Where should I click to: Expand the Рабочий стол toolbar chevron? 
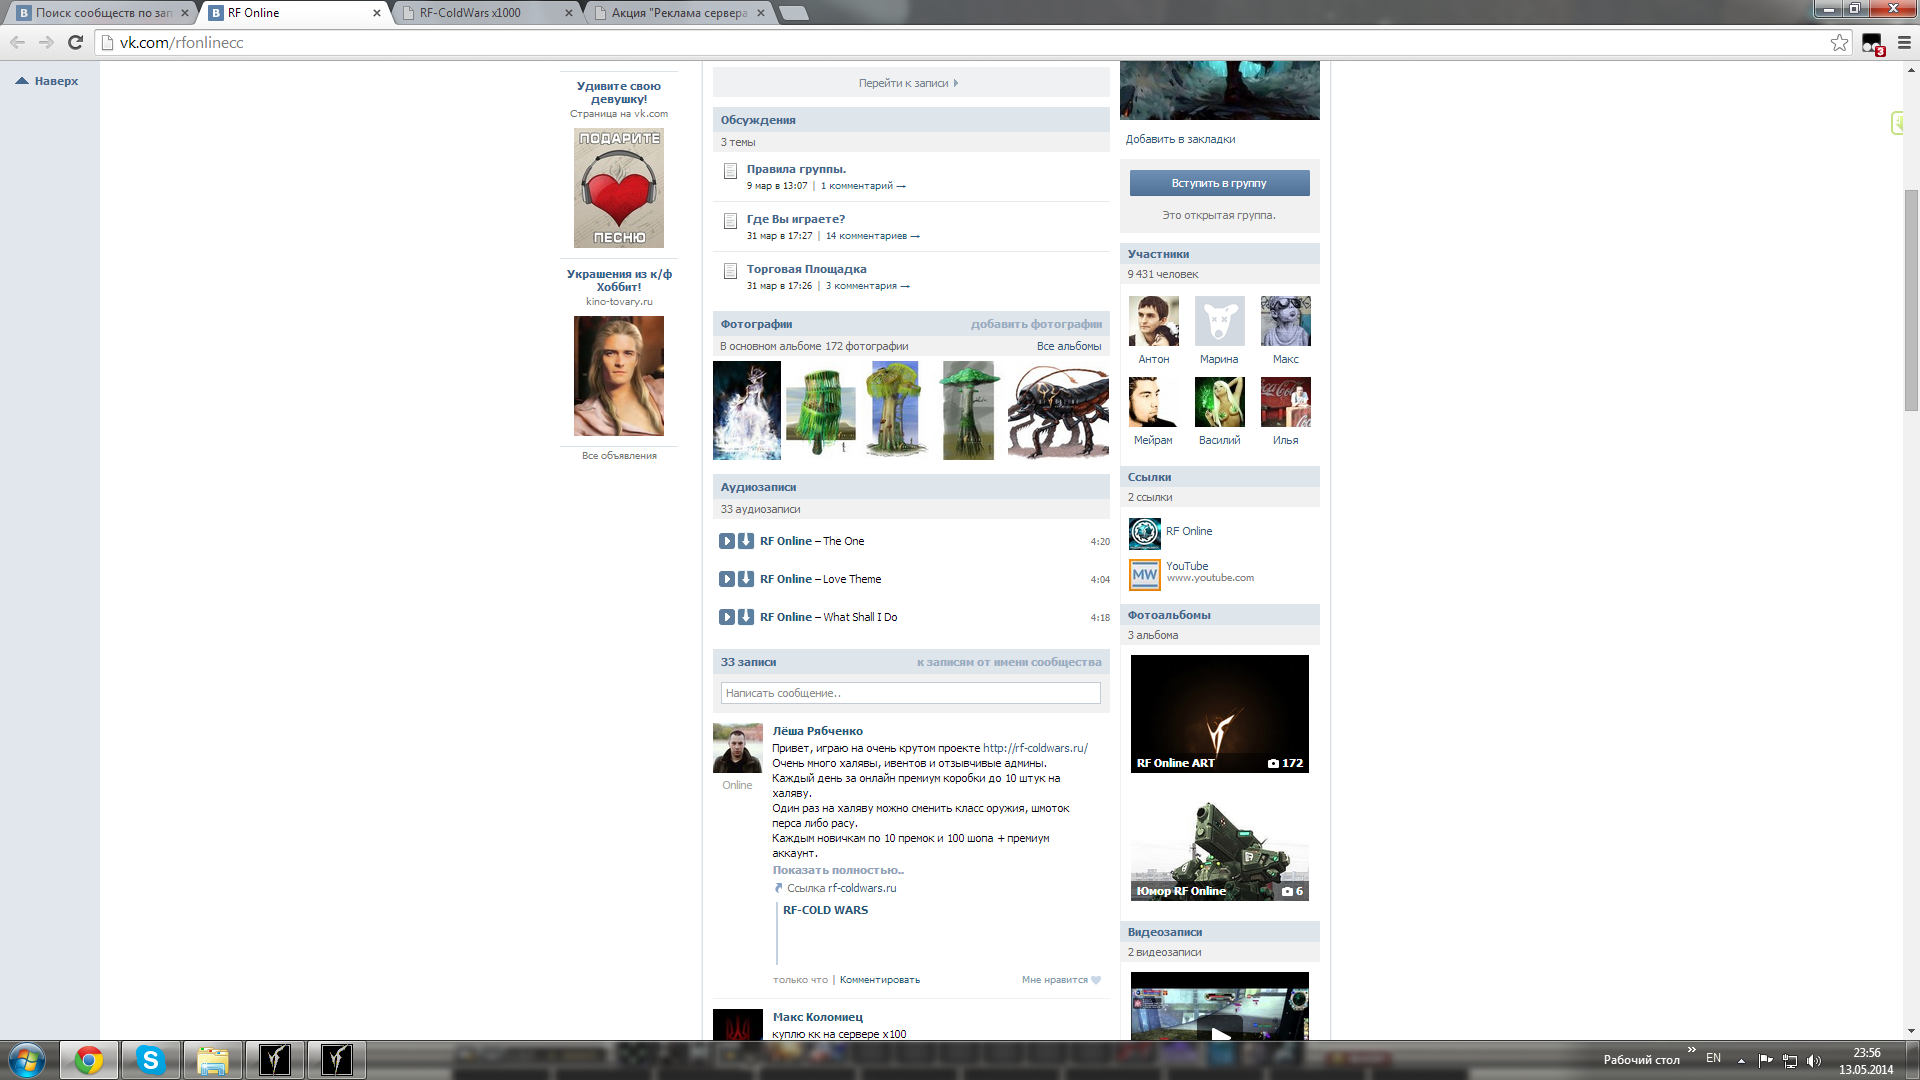1692,1050
